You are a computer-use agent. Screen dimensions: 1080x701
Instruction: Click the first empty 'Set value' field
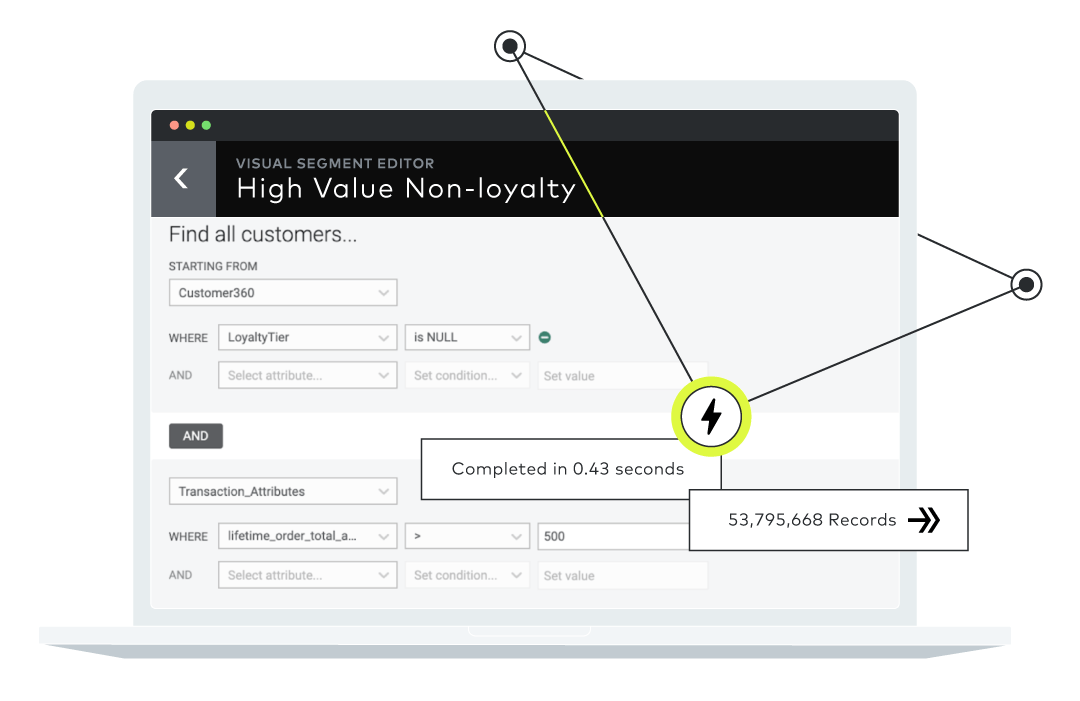coord(622,376)
